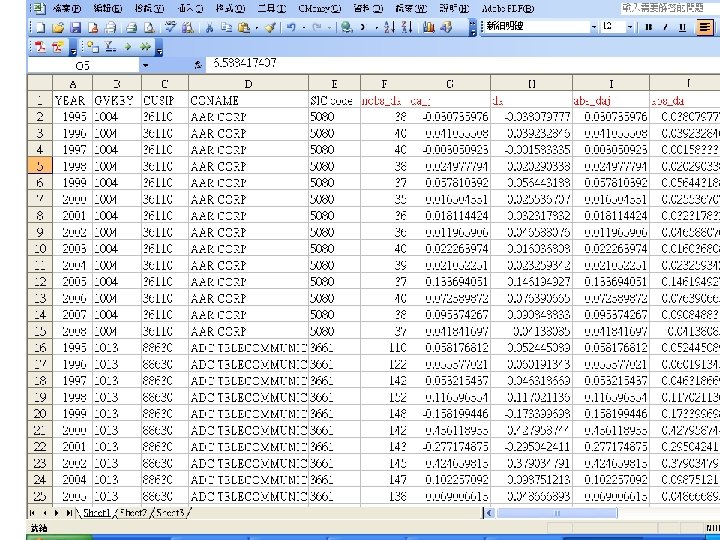The height and width of the screenshot is (540, 720).
Task: Toggle Bold formatting
Action: [648, 28]
